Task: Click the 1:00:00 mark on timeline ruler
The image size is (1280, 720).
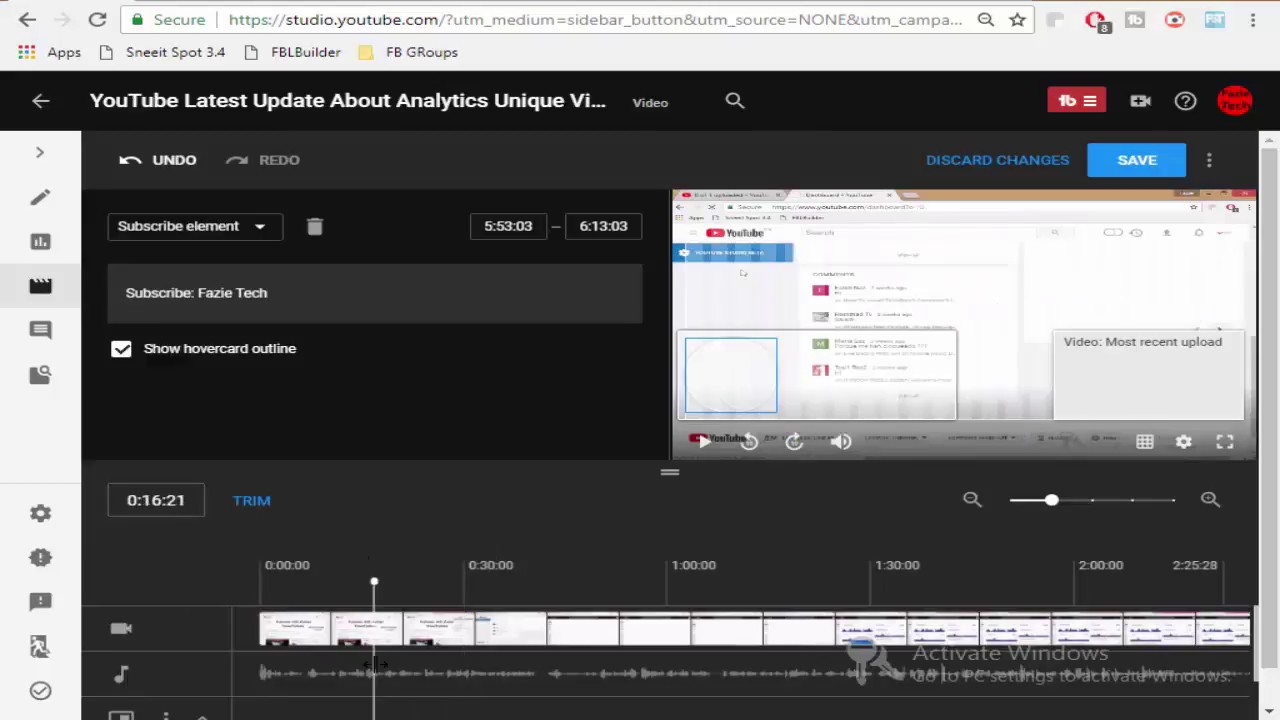Action: 693,565
